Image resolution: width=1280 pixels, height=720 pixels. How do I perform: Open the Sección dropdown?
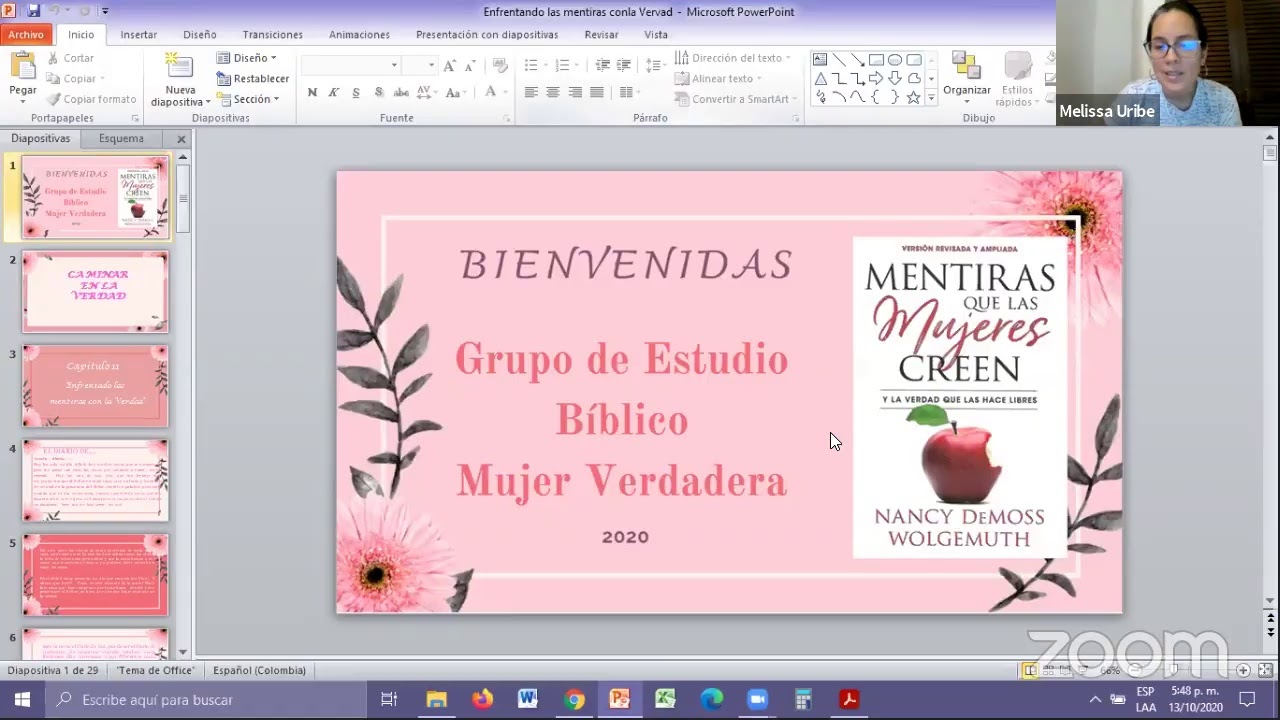[x=248, y=99]
